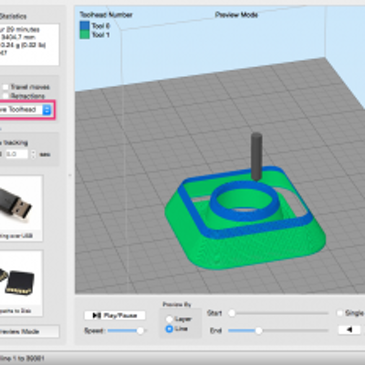Enable the Retractions checkbox
Image resolution: width=365 pixels, height=365 pixels.
5,96
